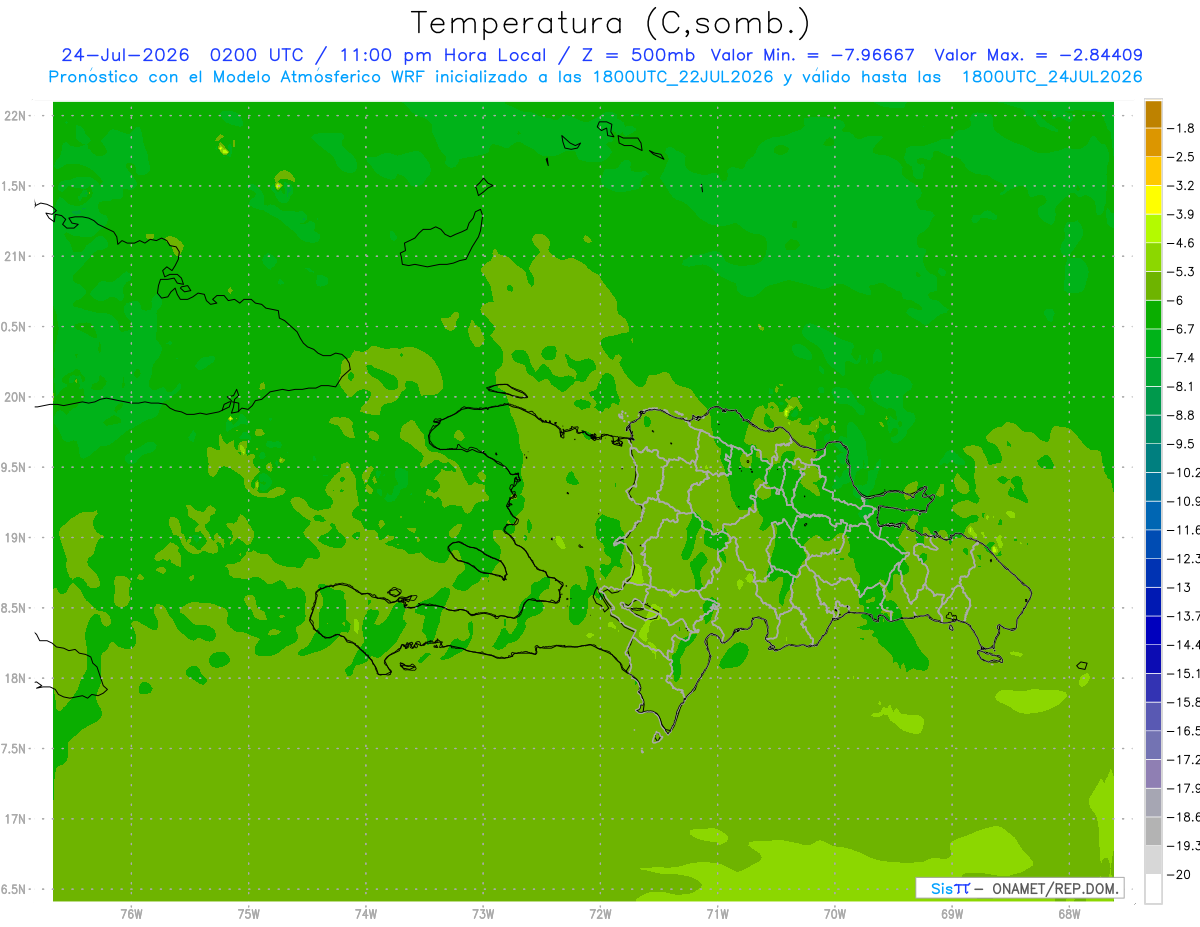Click the '68W' longitude label

1069,914
